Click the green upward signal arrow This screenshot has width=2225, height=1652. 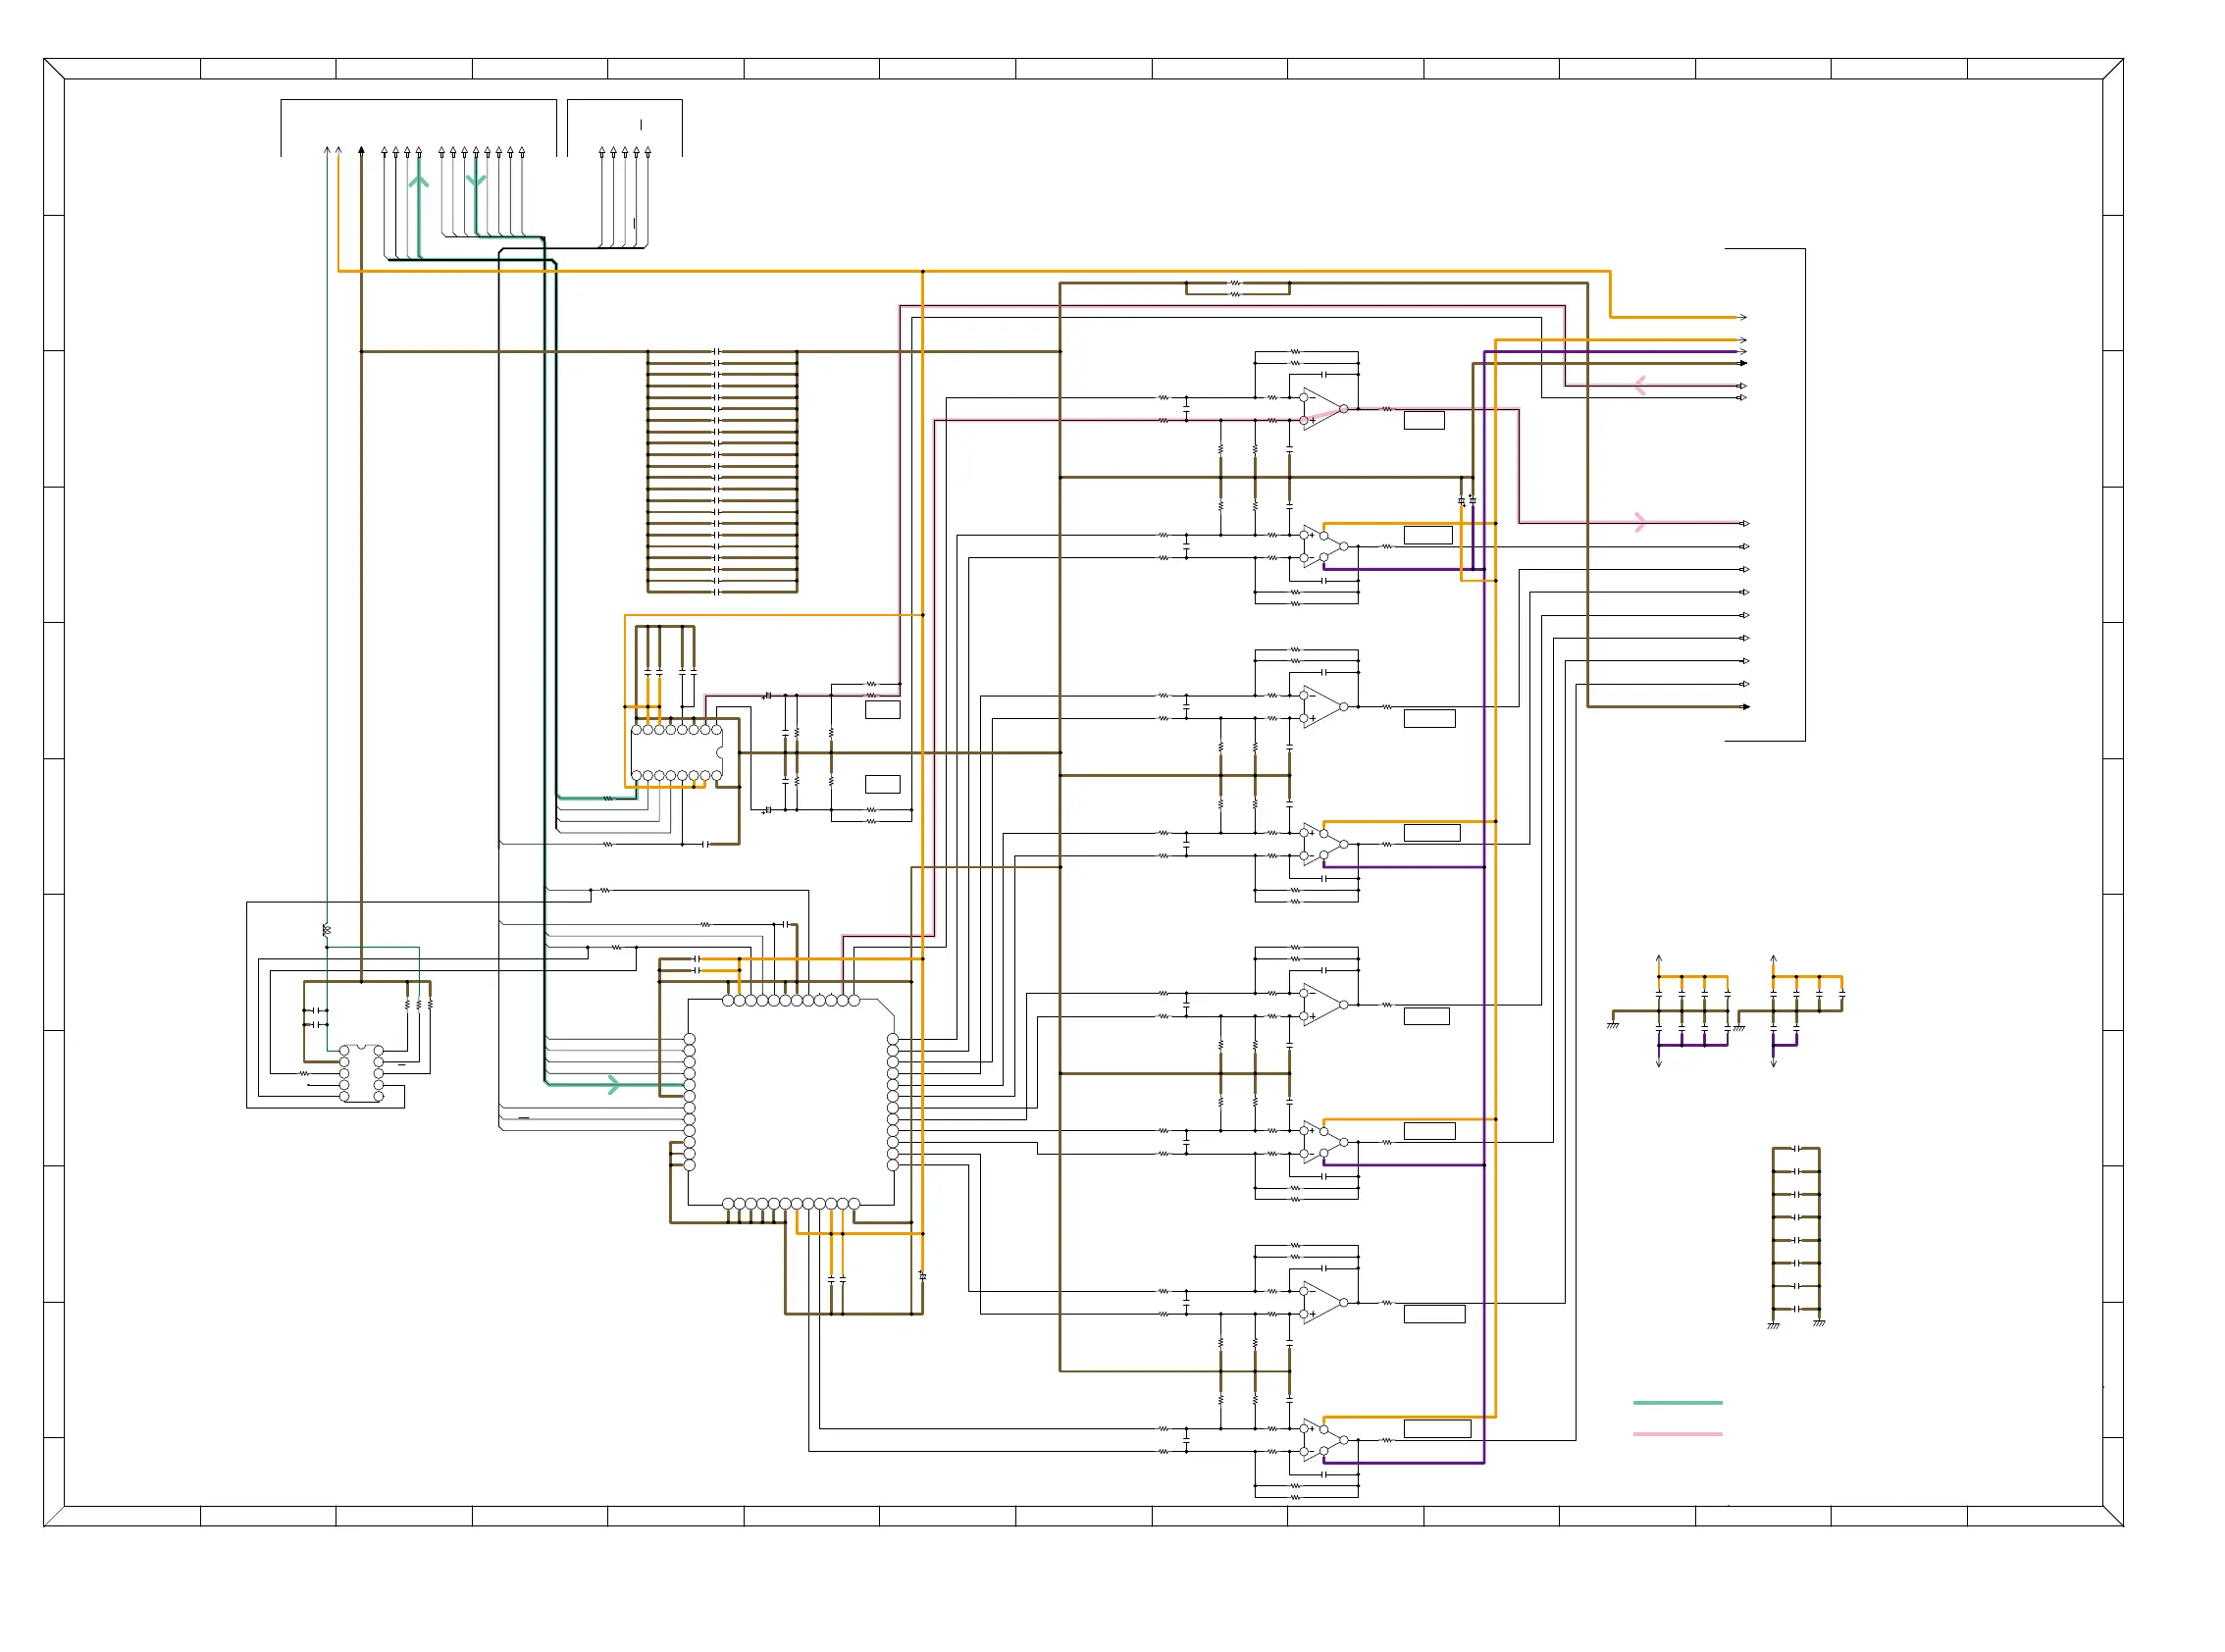419,180
